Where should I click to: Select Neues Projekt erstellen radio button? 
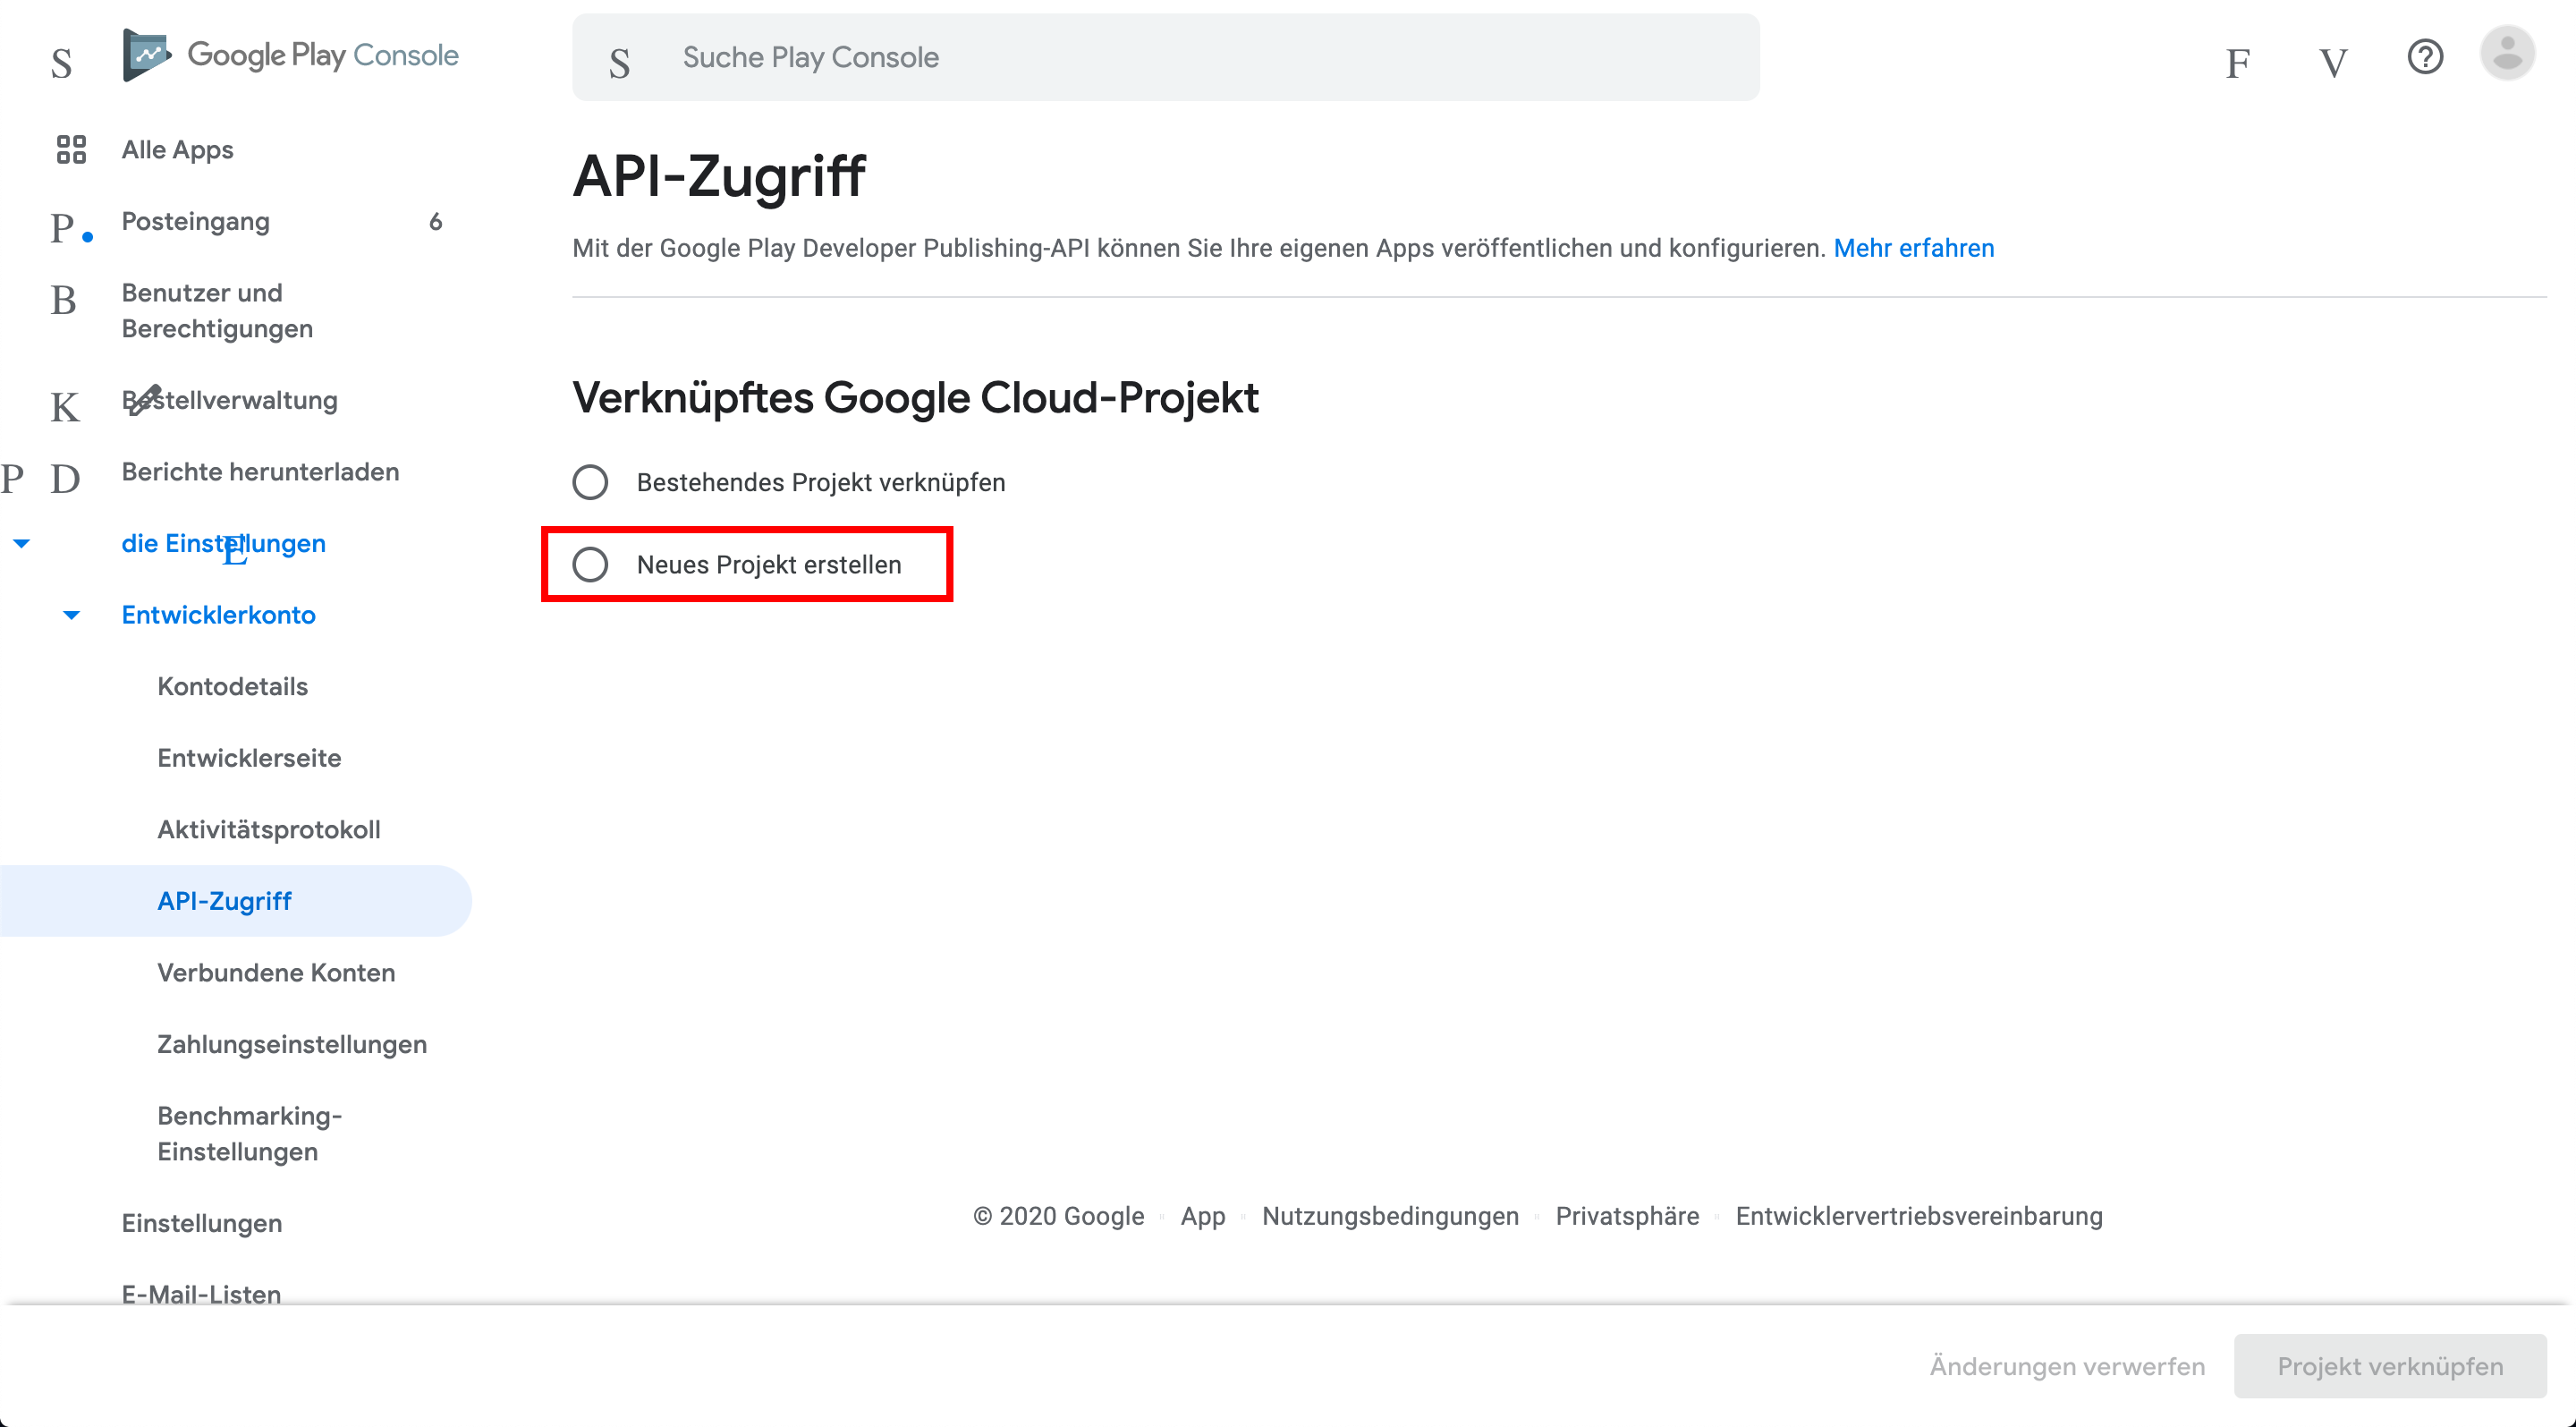point(590,565)
